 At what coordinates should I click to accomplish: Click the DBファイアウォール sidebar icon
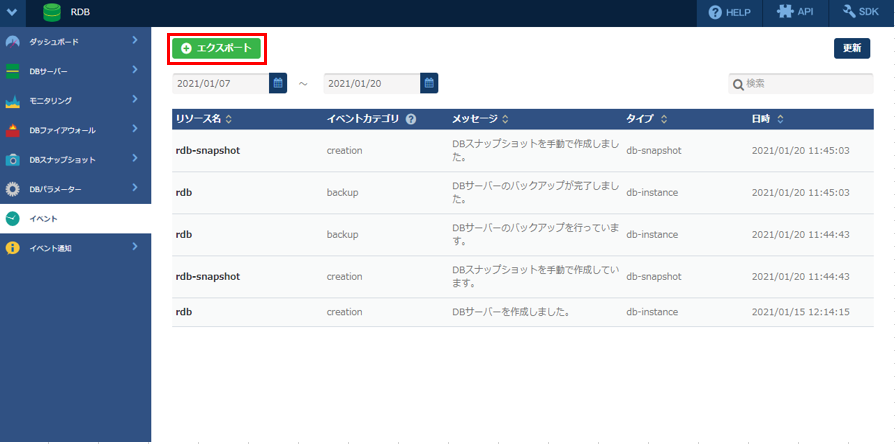tap(13, 130)
